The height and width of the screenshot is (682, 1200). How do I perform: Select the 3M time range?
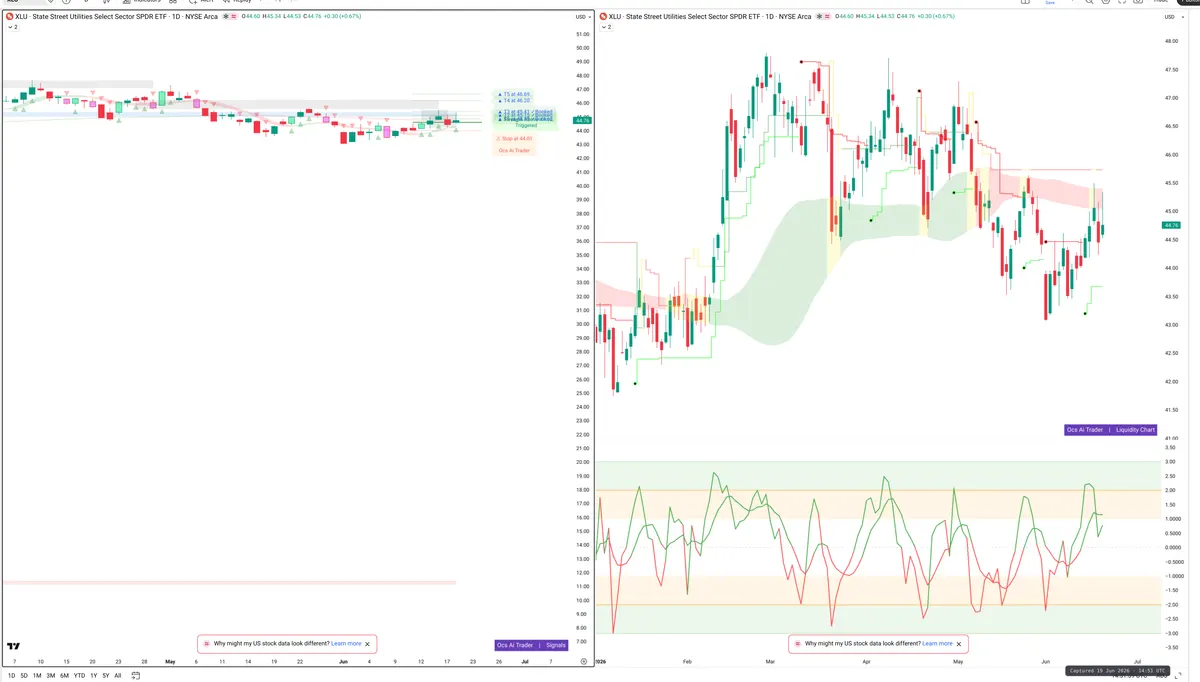tap(51, 676)
